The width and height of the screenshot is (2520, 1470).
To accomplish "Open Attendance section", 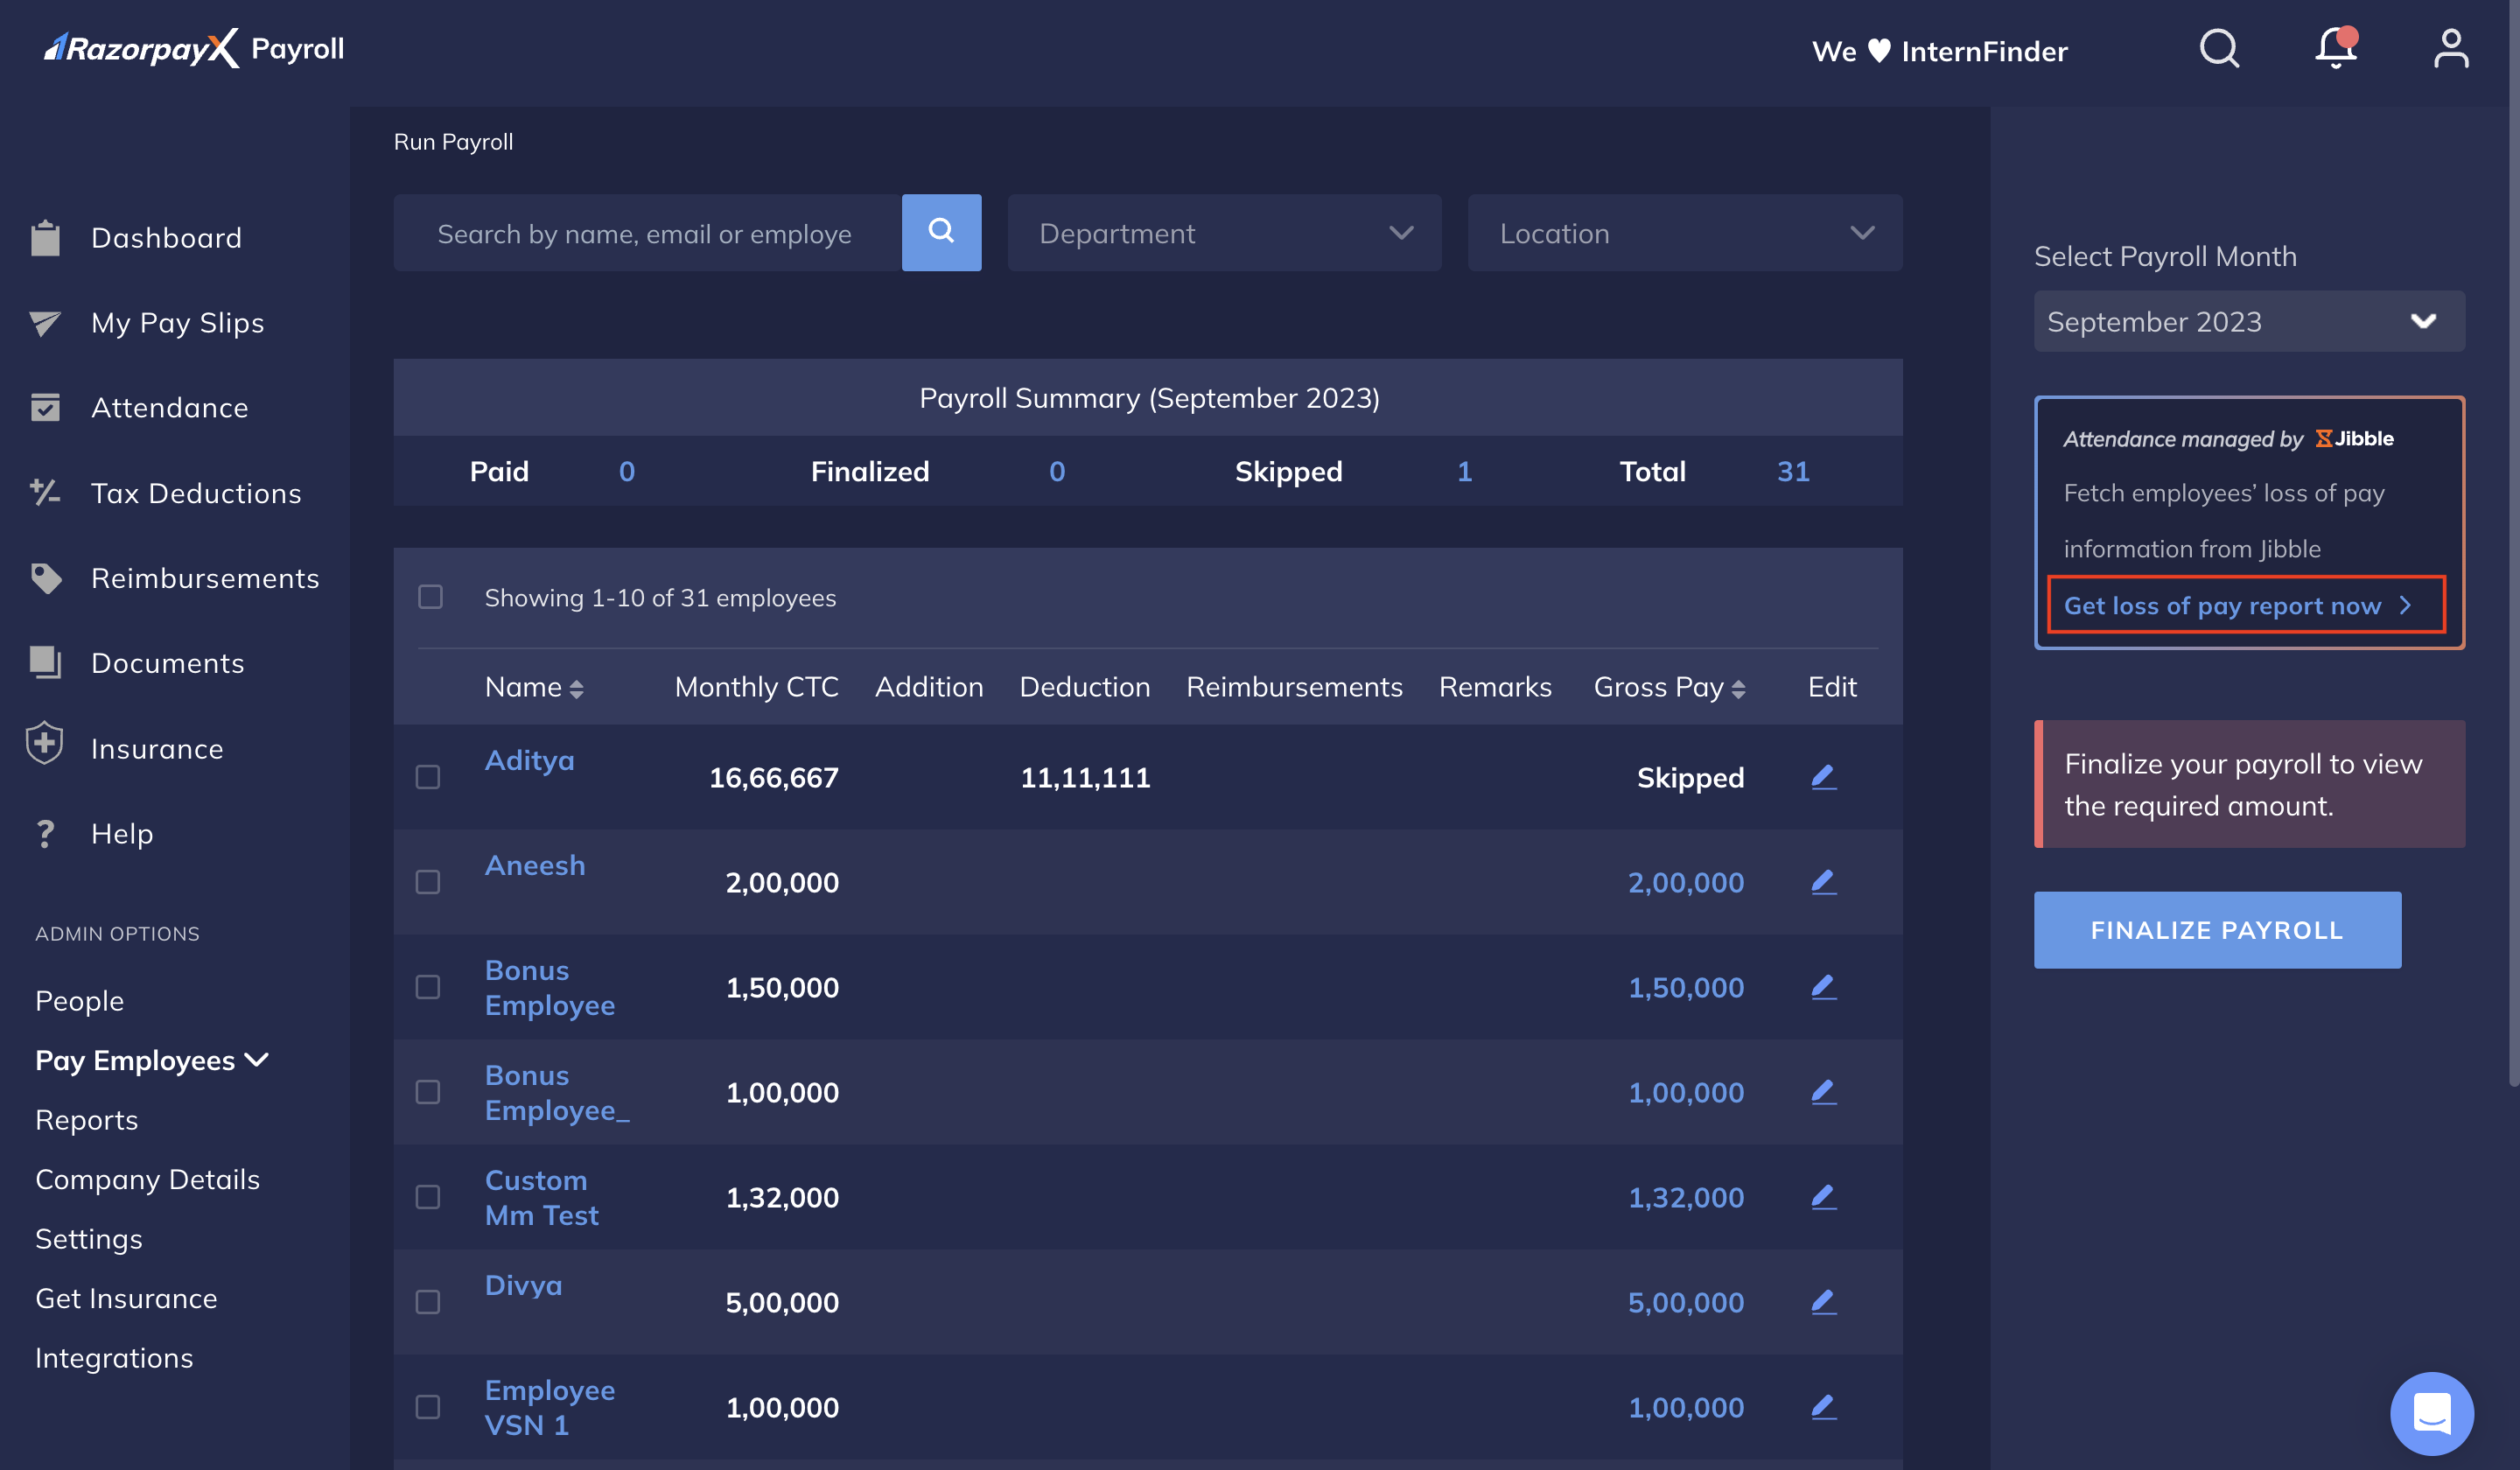I will (170, 407).
